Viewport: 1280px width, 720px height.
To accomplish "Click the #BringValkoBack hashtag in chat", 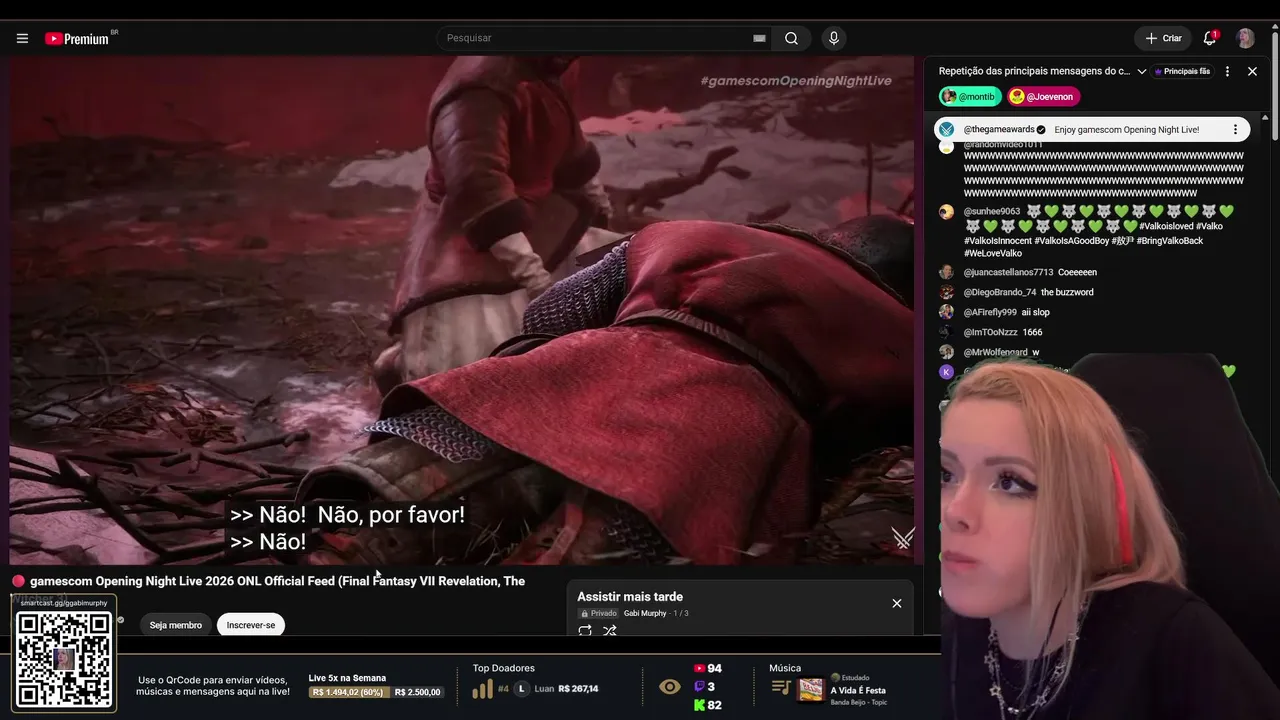I will pos(1170,241).
